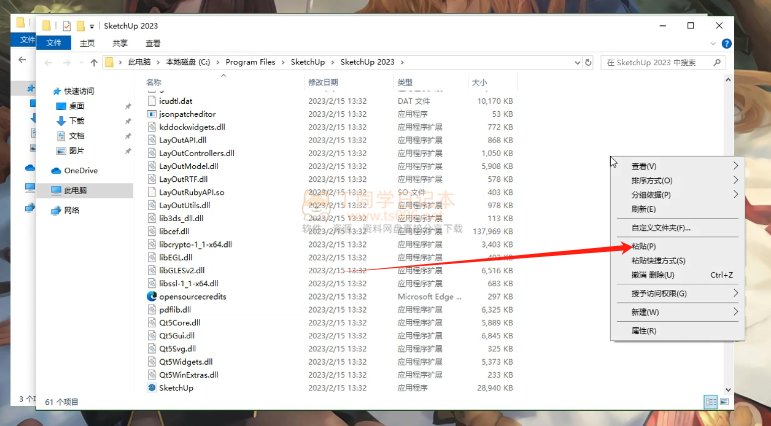Select the pdflib.dll file name
This screenshot has height=426, width=771.
[x=175, y=310]
